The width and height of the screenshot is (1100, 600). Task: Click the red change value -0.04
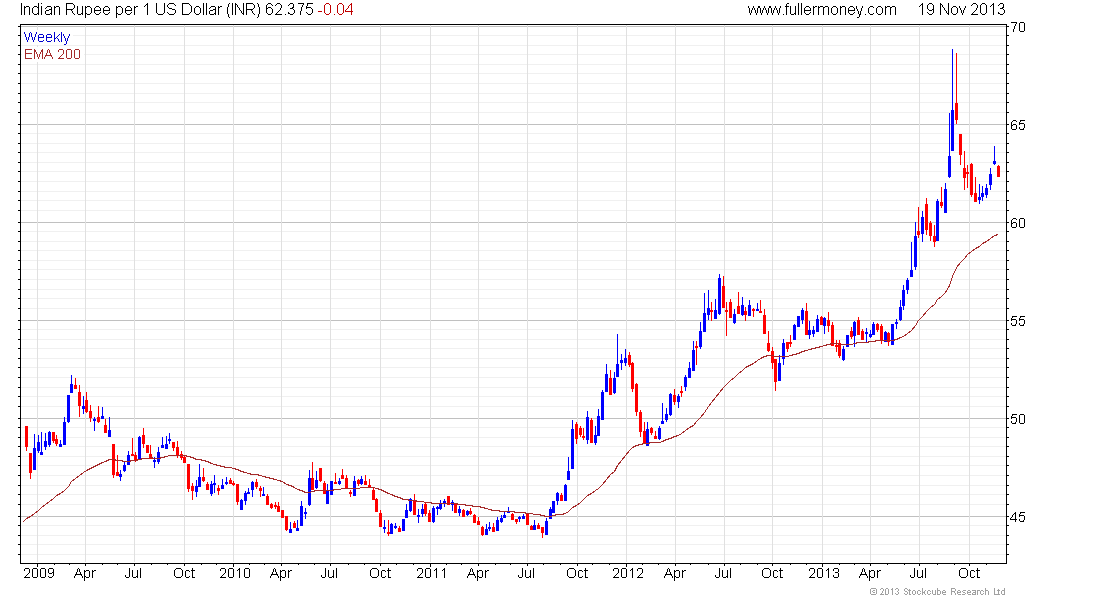pyautogui.click(x=335, y=10)
